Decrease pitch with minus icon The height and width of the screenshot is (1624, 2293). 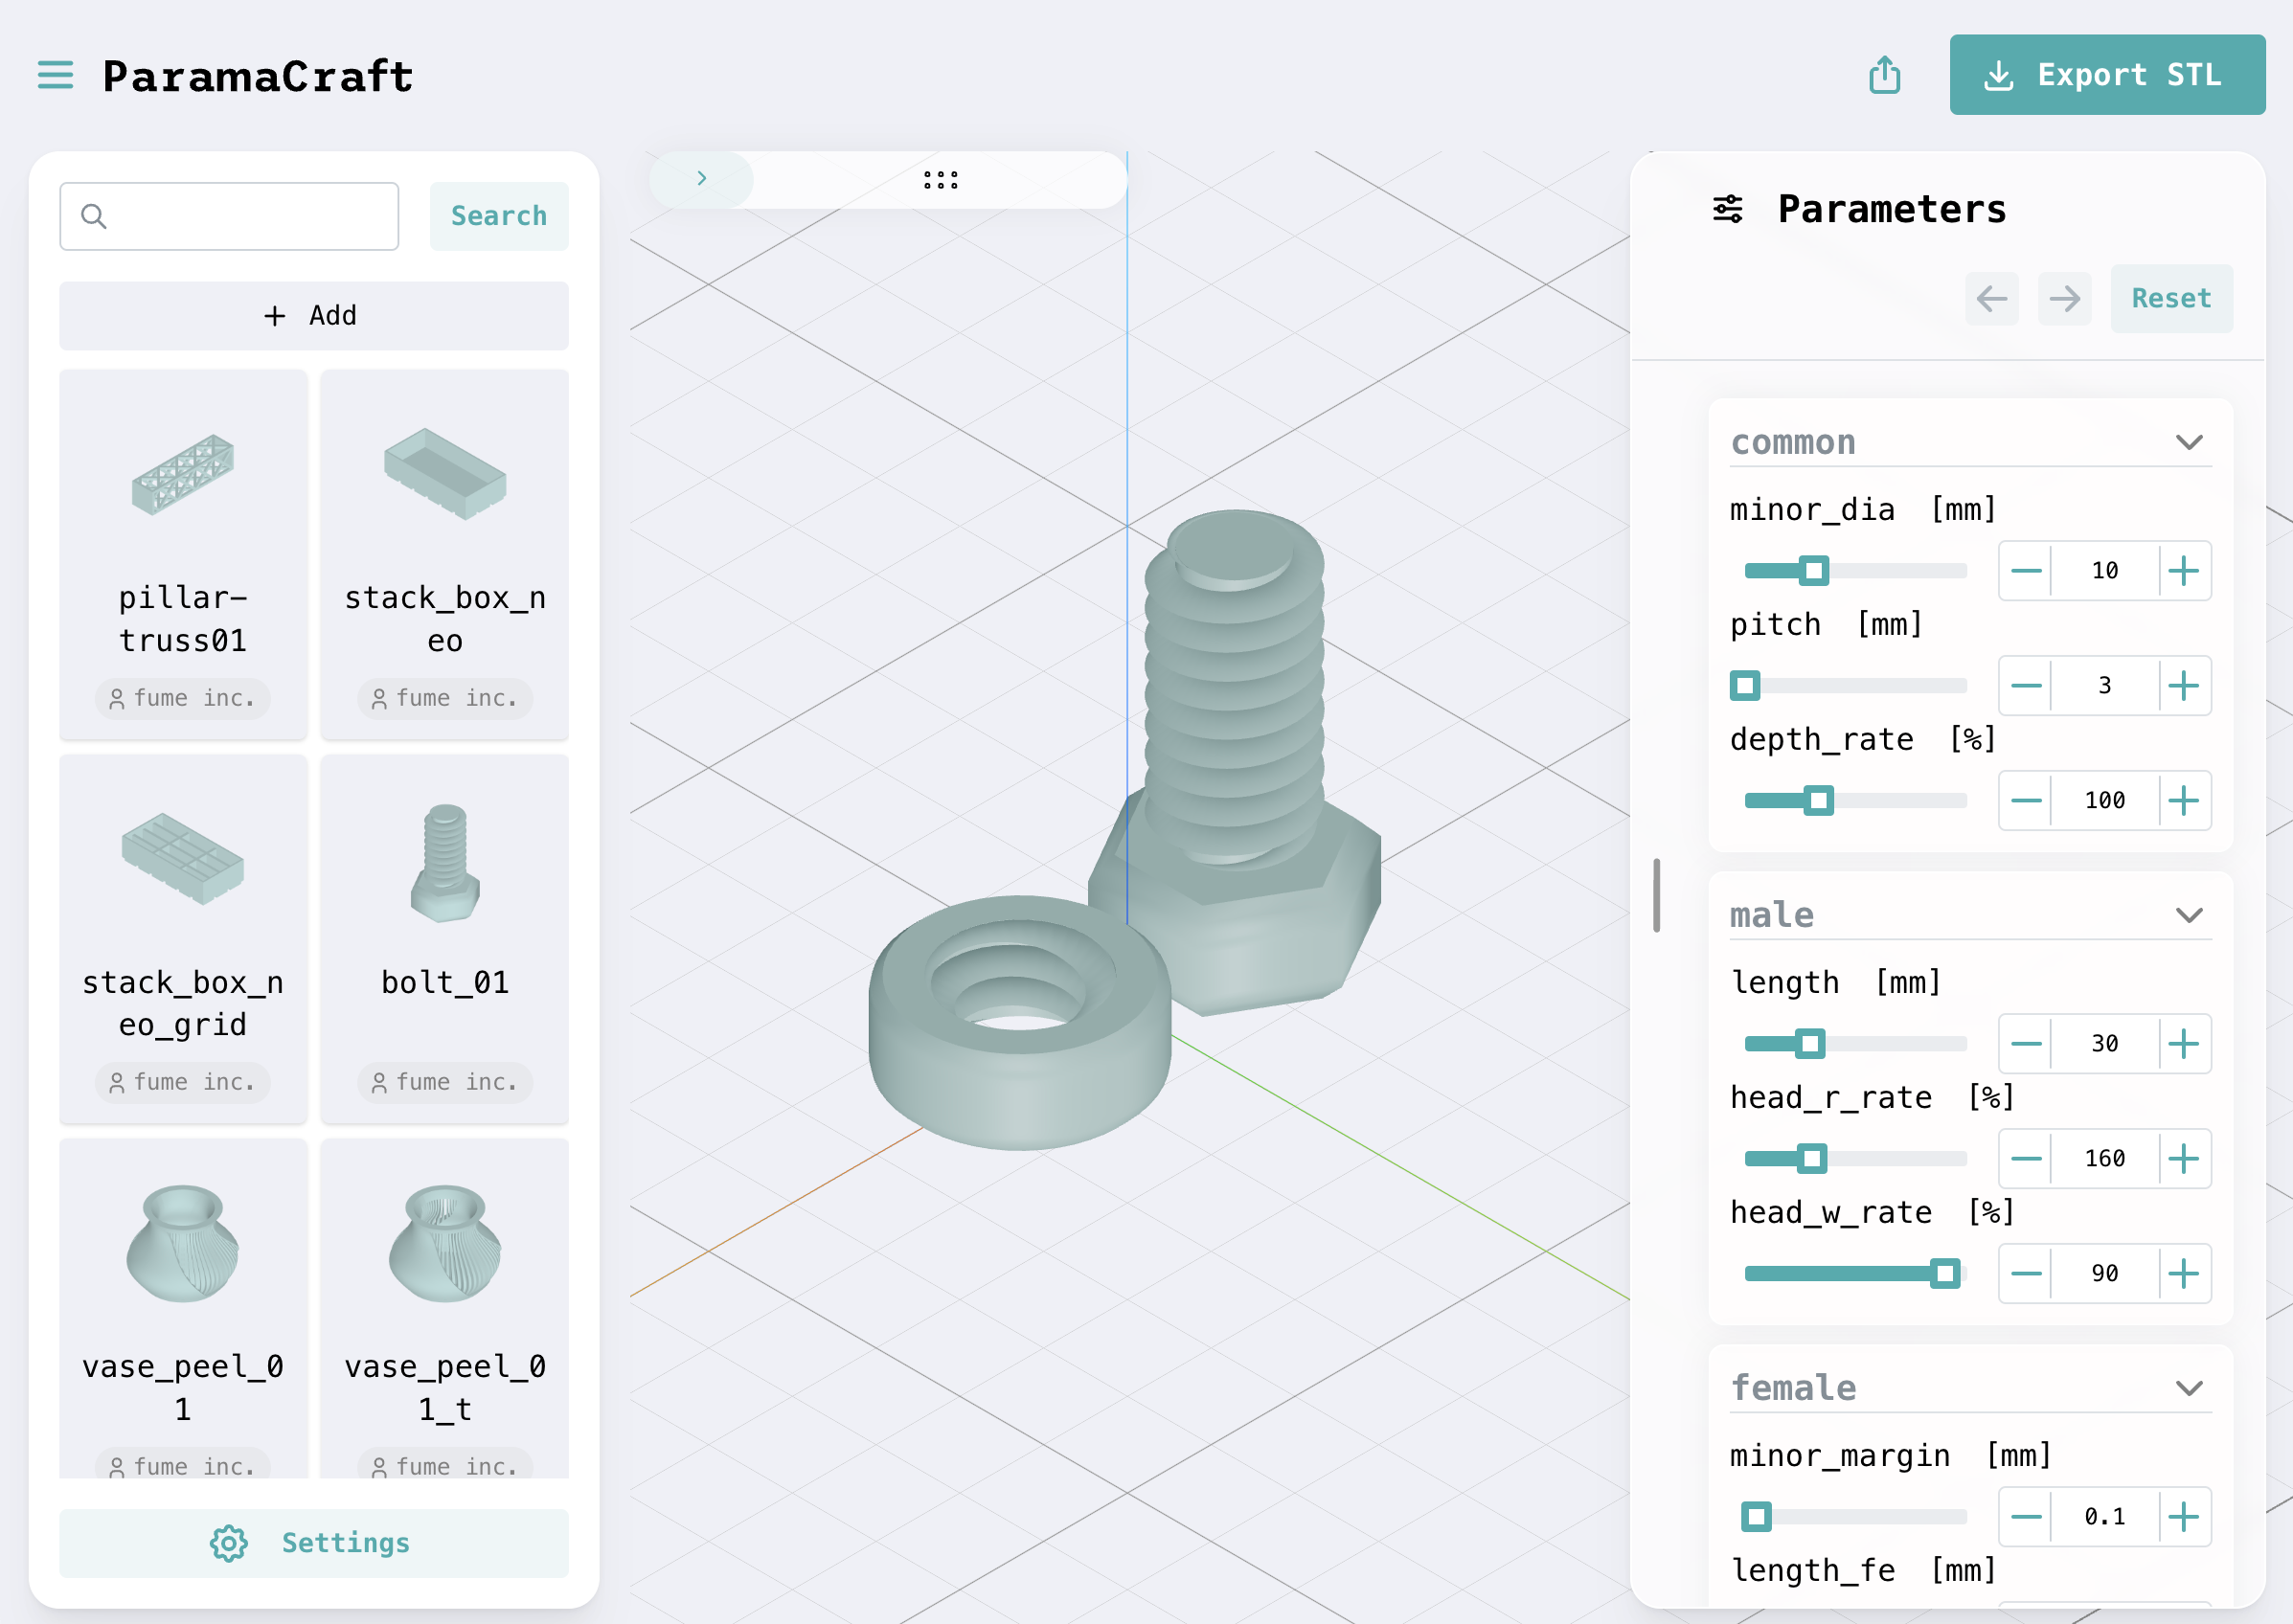click(x=2025, y=686)
